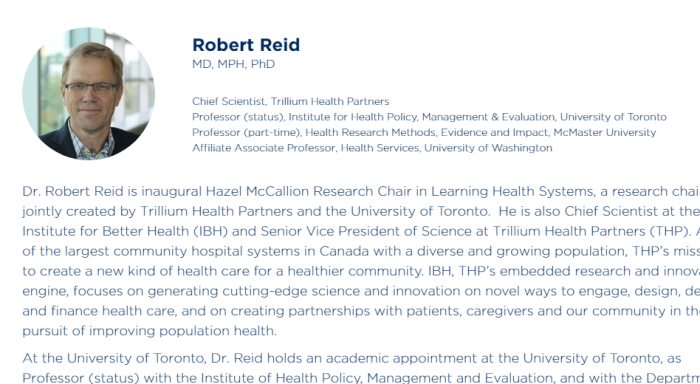This screenshot has height=384, width=700.
Task: Click the MD, MPH, PhD credentials text
Action: tap(233, 64)
